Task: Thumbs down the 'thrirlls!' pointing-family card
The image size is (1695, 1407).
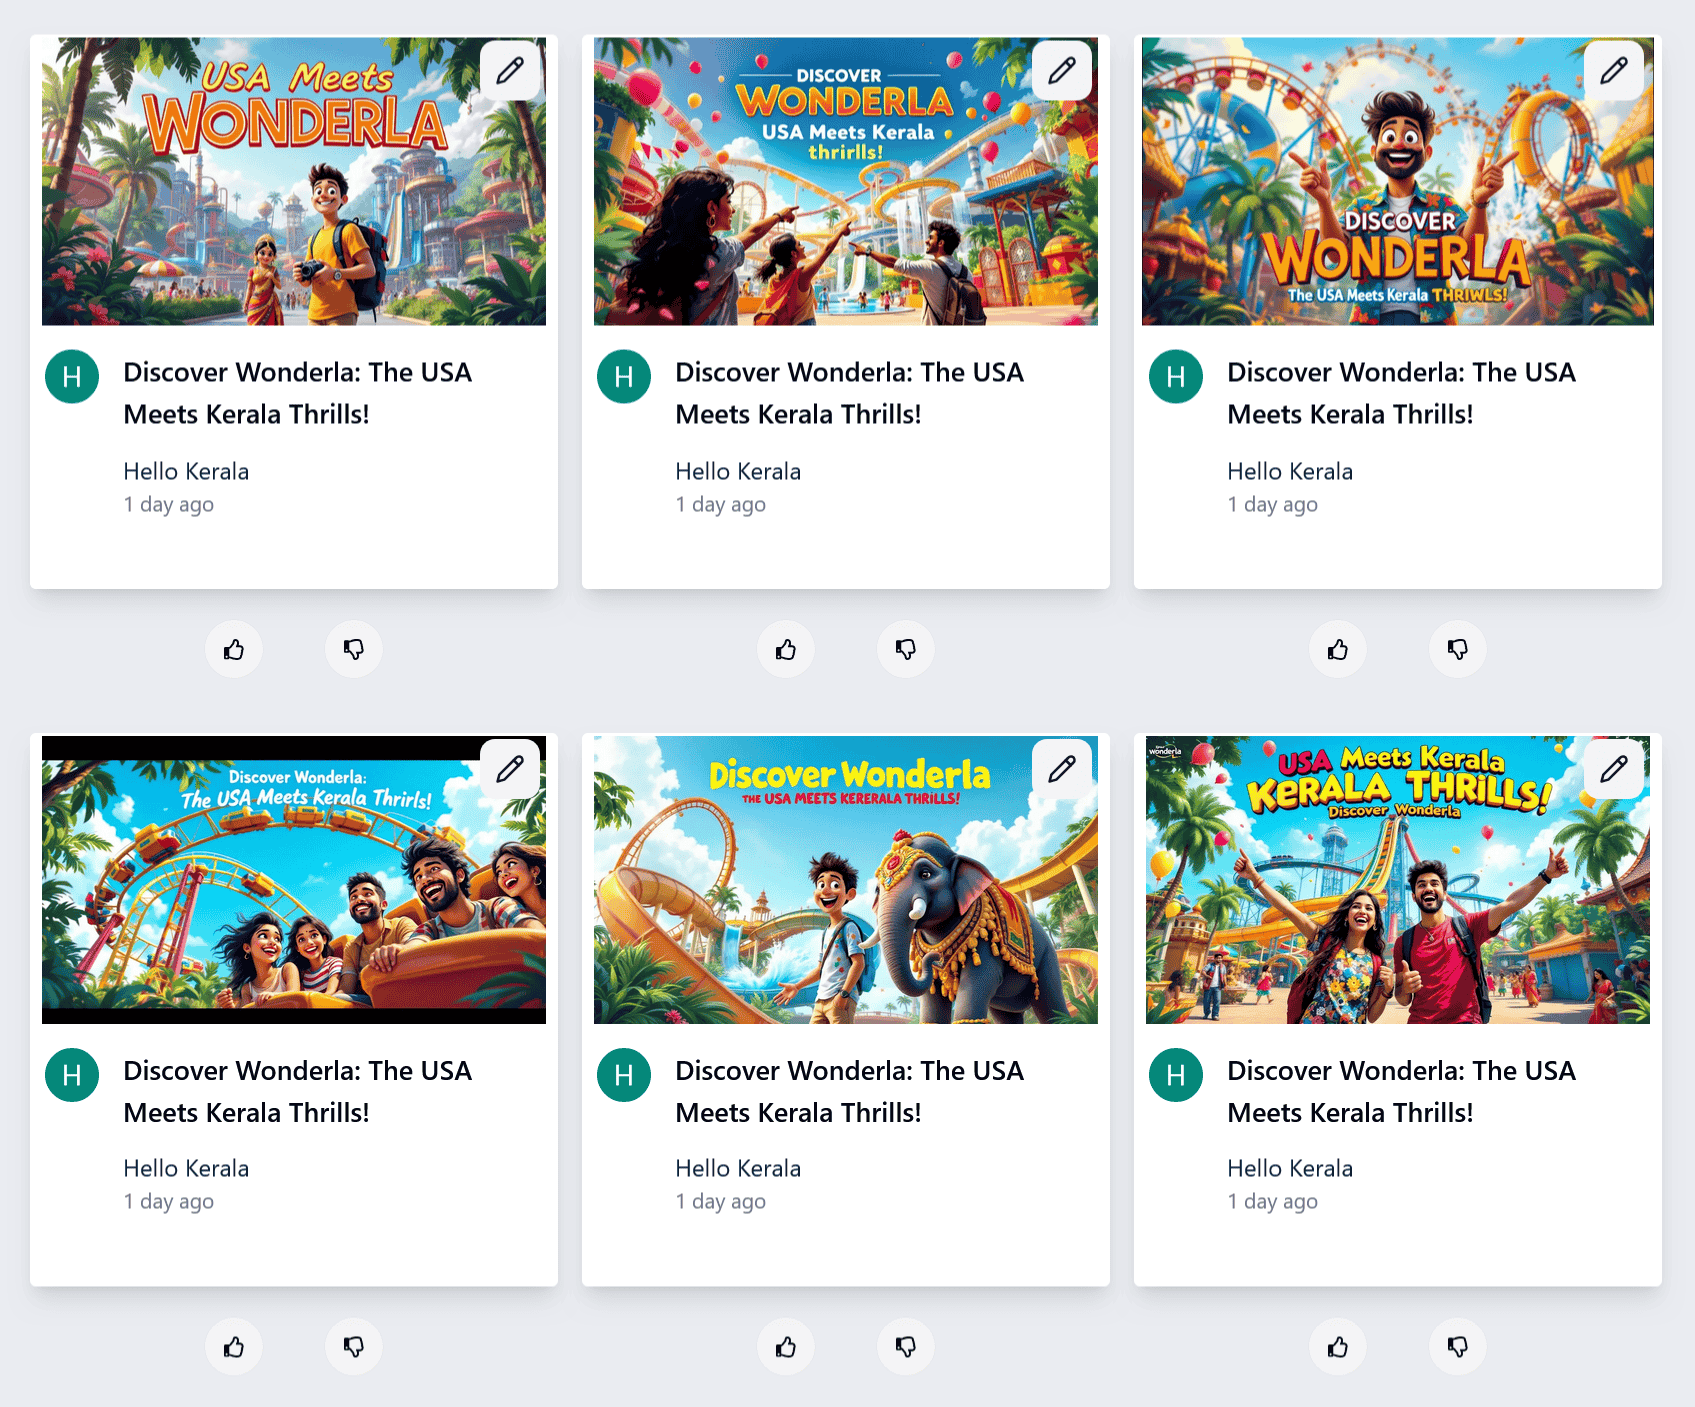Action: click(x=906, y=650)
